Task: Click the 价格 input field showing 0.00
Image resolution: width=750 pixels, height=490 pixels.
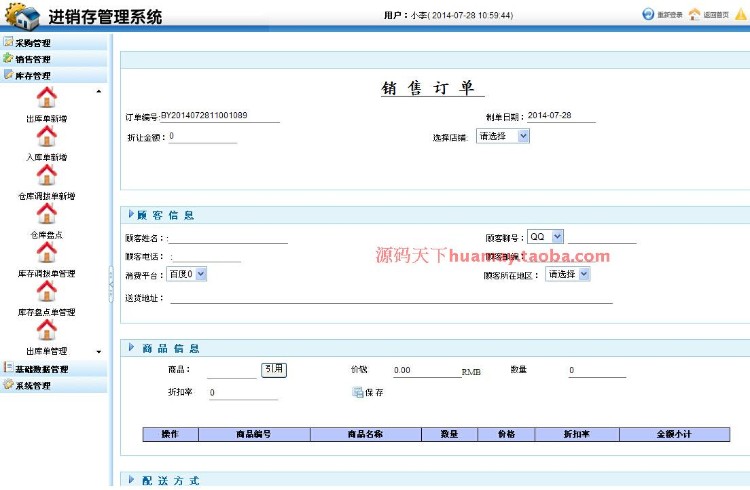Action: (427, 371)
